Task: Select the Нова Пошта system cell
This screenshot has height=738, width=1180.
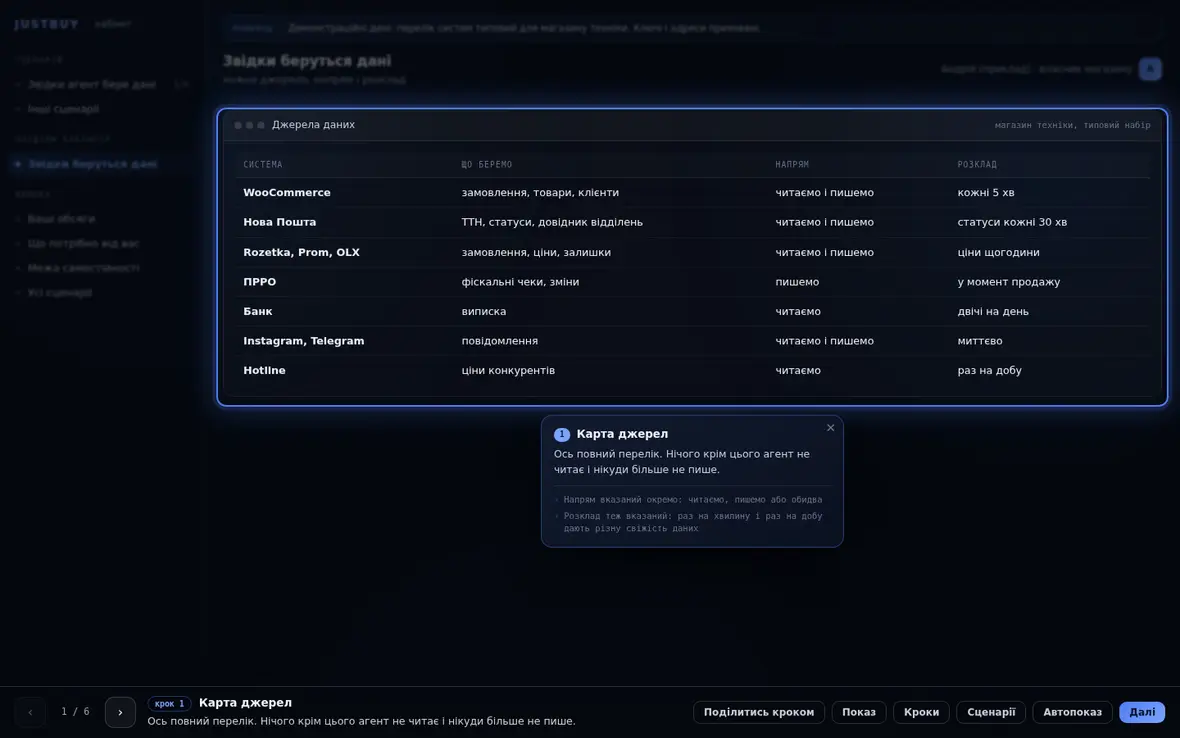Action: 279,222
